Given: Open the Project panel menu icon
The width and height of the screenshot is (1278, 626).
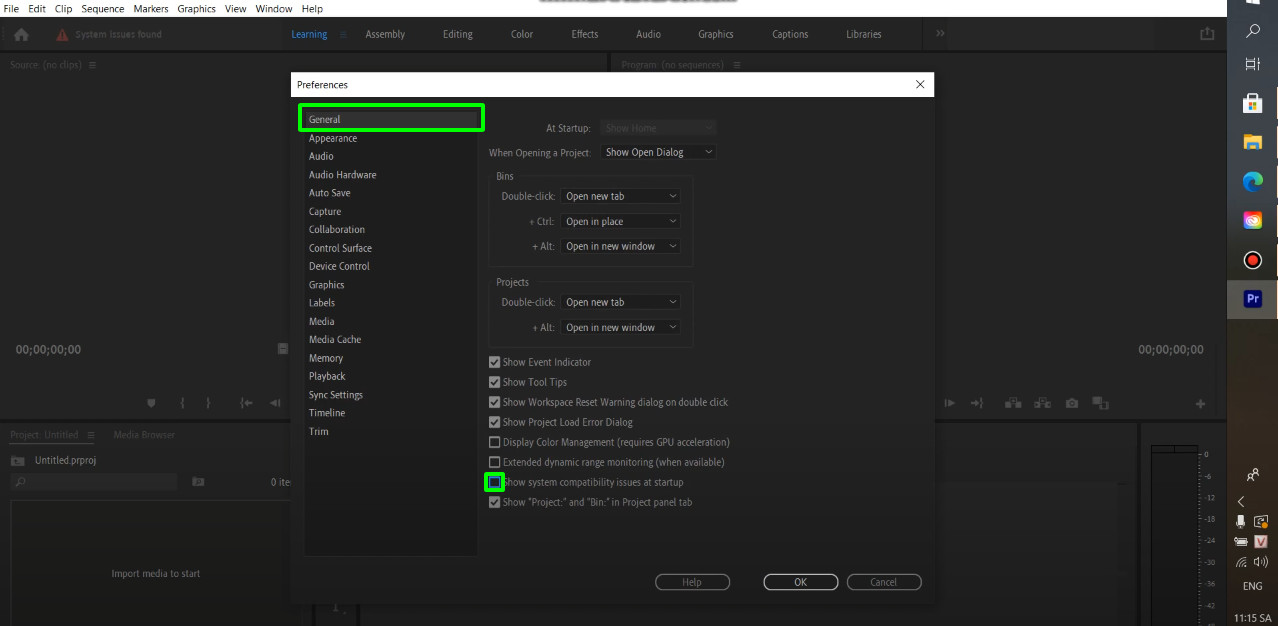Looking at the screenshot, I should pyautogui.click(x=90, y=435).
